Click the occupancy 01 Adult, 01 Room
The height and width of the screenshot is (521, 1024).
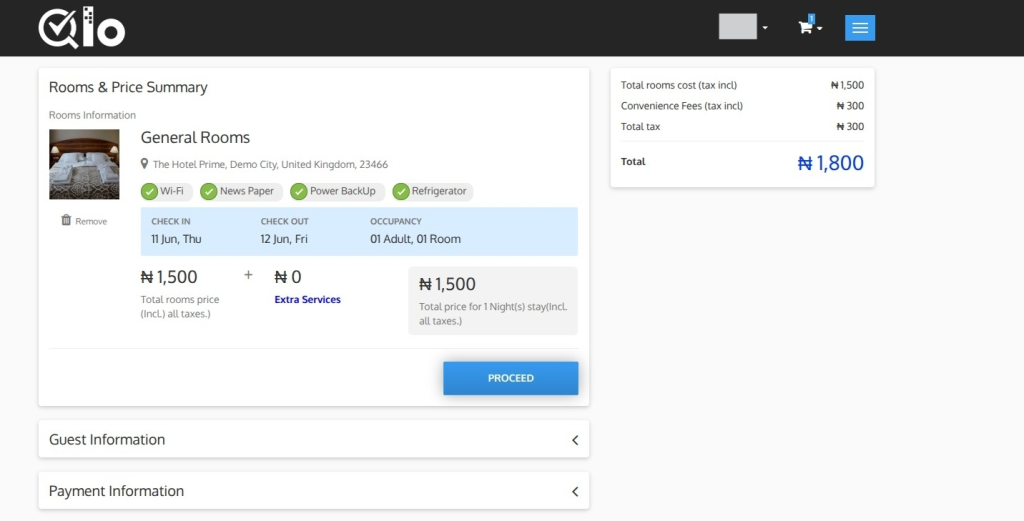(x=415, y=239)
